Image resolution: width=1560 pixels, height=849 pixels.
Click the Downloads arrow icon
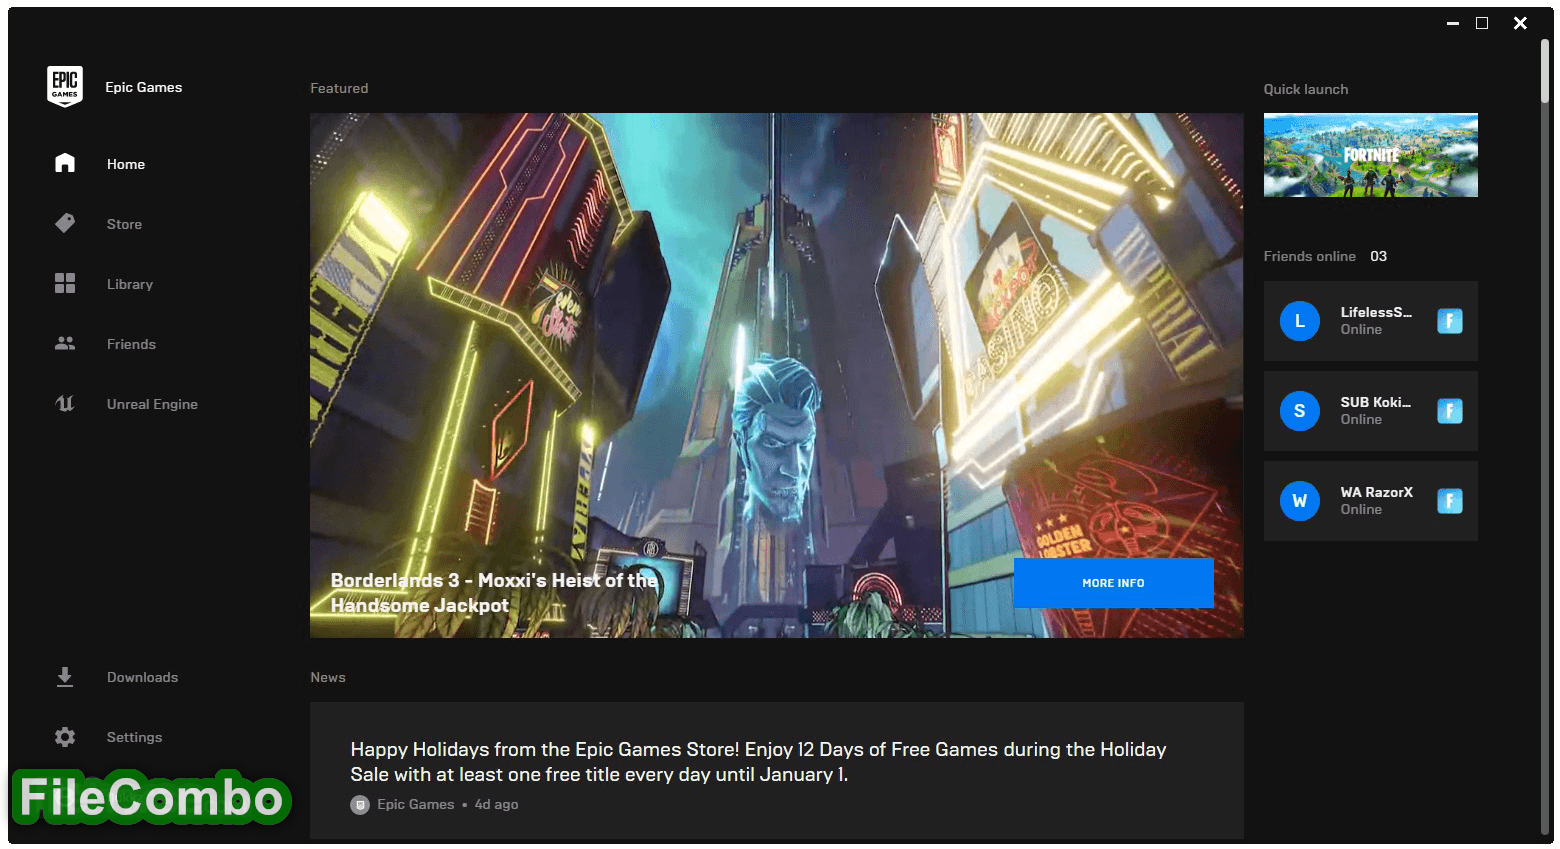pos(65,677)
